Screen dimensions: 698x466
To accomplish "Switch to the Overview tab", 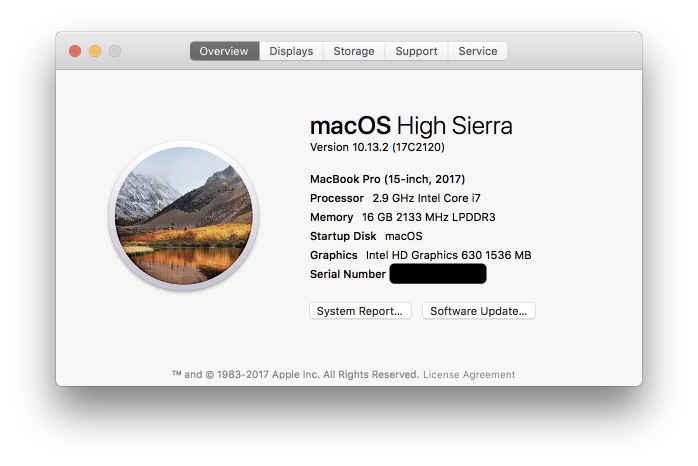I will (224, 51).
